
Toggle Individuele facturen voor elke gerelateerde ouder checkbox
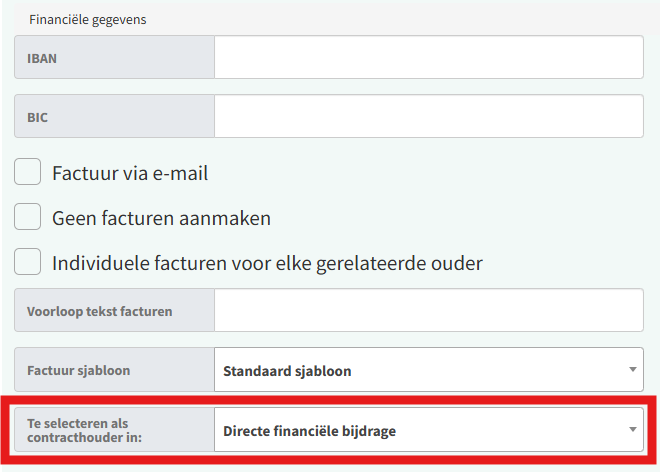[x=28, y=262]
